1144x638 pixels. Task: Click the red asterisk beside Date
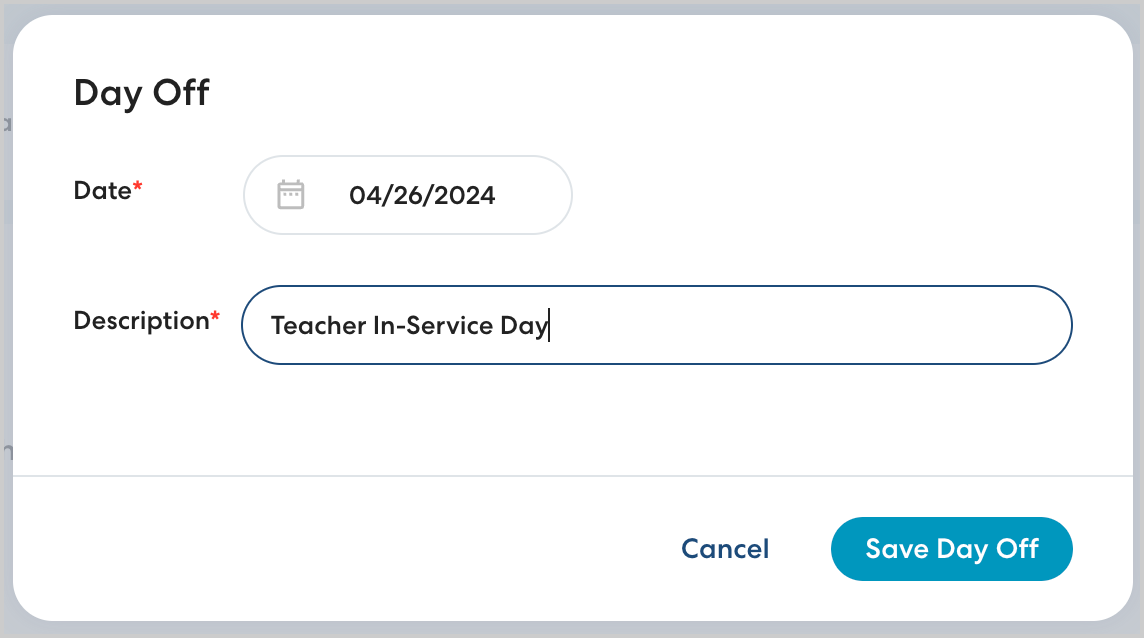point(138,188)
